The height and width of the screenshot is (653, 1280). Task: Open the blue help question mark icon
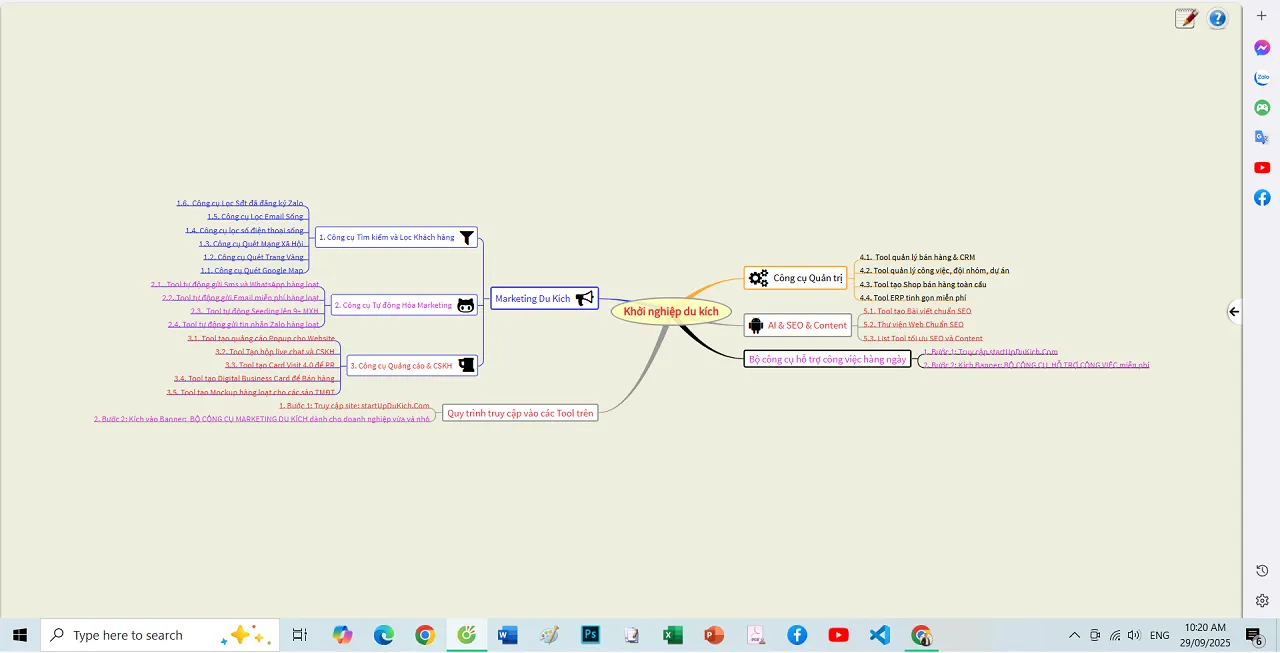(x=1217, y=17)
